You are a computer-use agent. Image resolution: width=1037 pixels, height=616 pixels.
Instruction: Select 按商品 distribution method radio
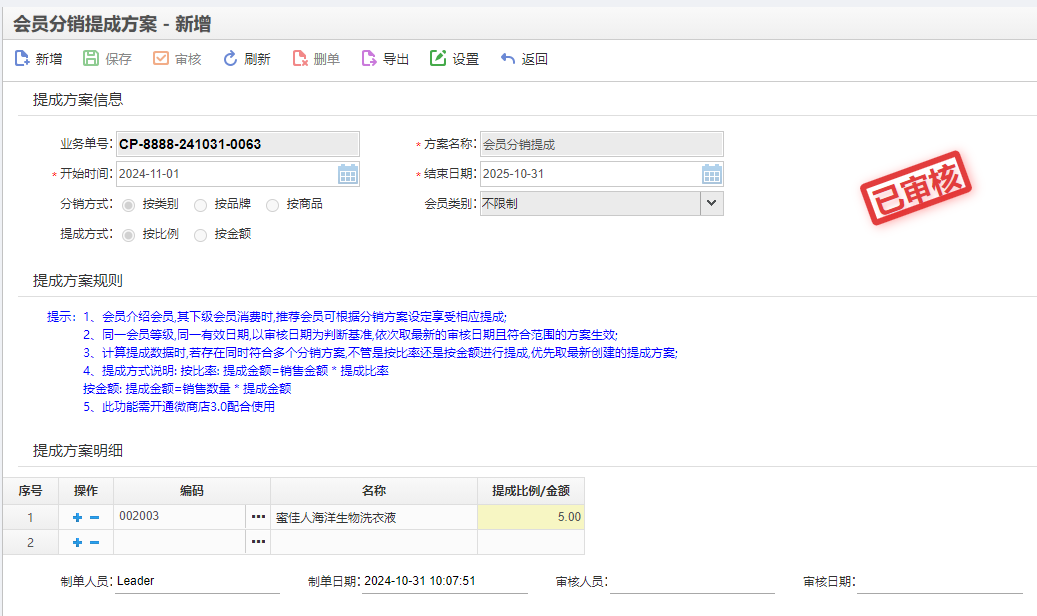[x=272, y=205]
